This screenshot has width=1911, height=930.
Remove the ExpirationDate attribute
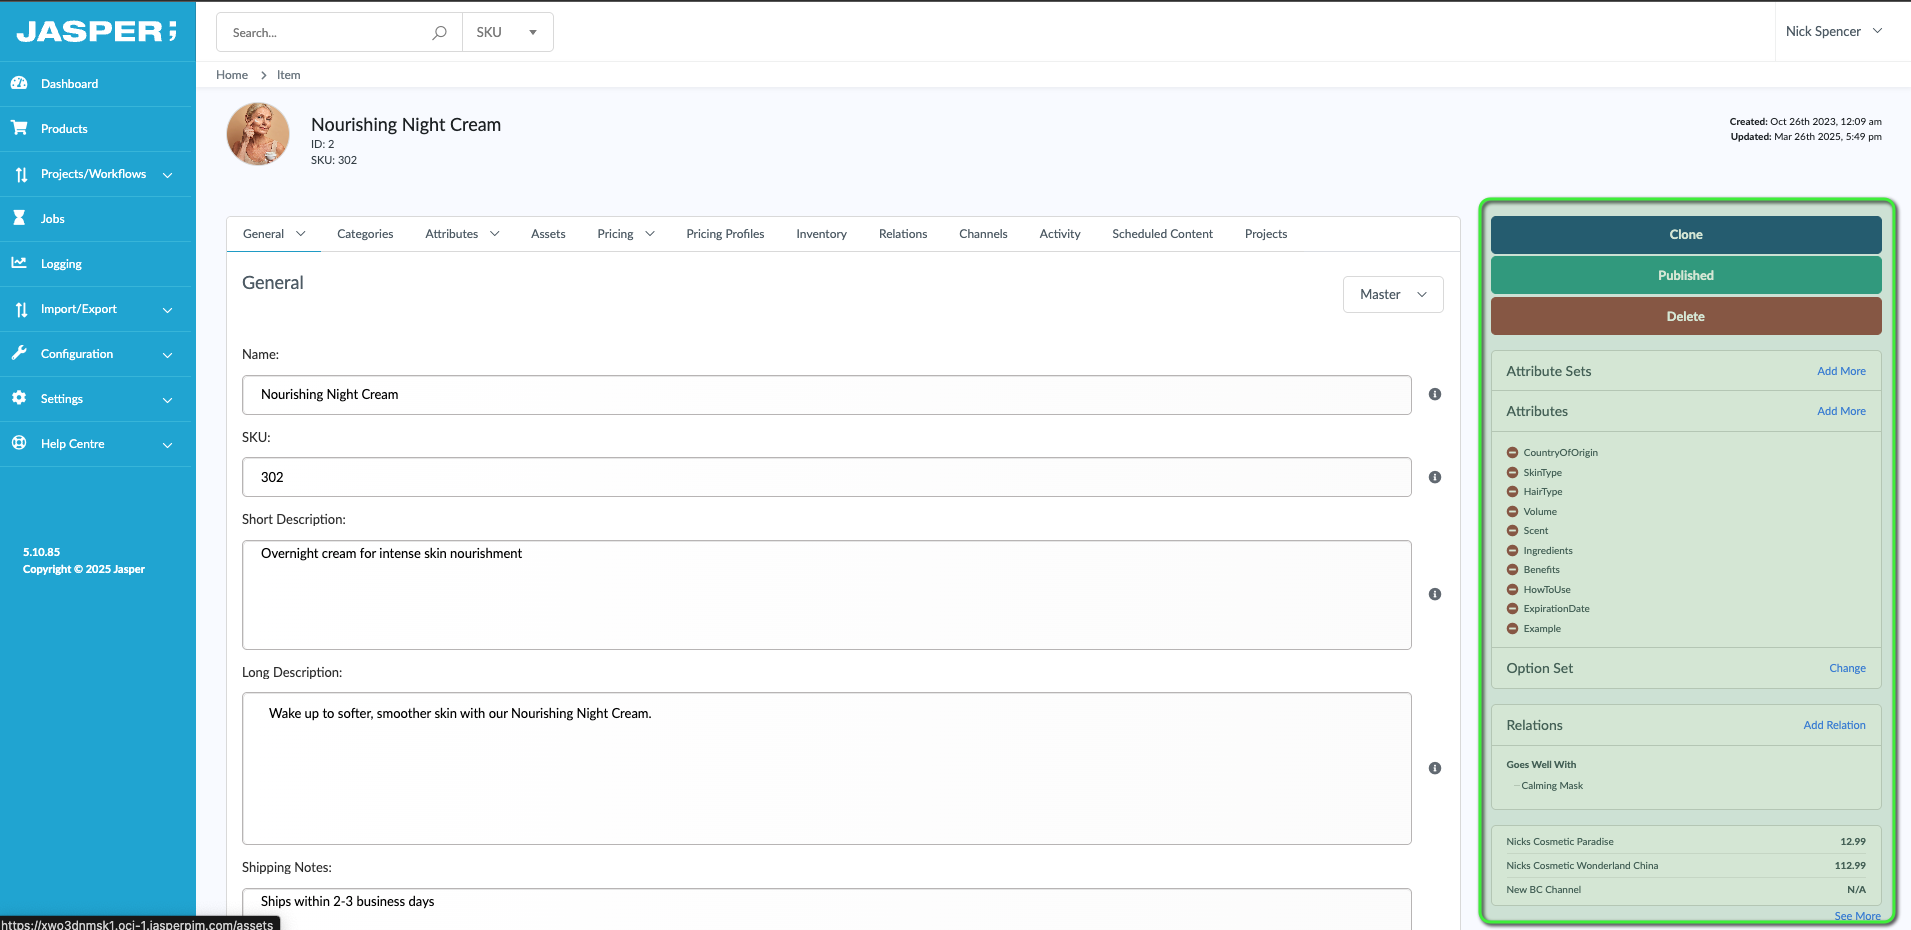coord(1512,609)
